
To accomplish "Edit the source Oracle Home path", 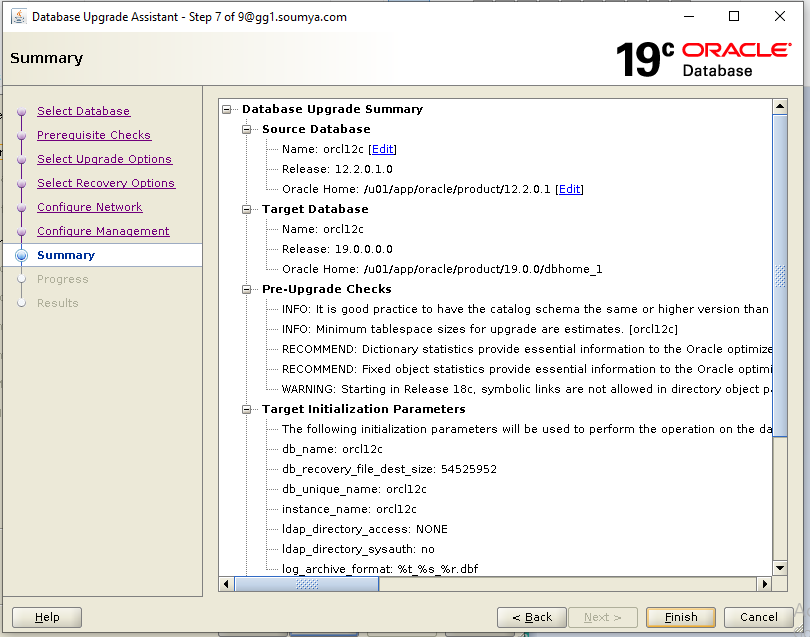I will 570,189.
